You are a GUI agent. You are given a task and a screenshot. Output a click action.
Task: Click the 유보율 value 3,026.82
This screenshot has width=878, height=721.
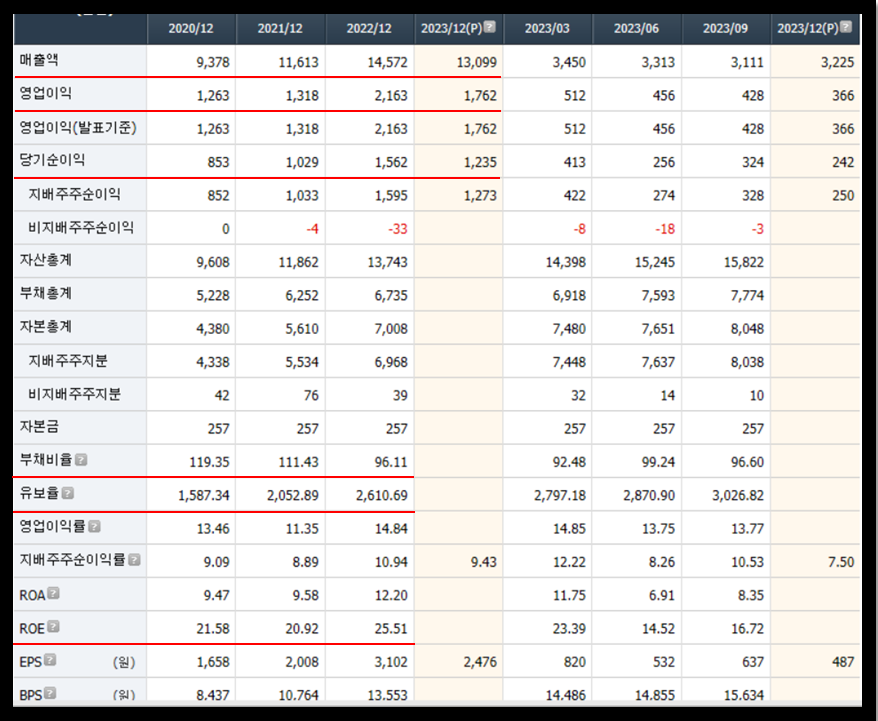coord(738,495)
